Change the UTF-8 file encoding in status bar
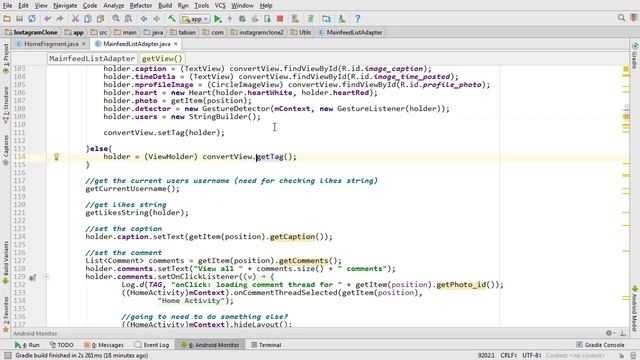 532,356
